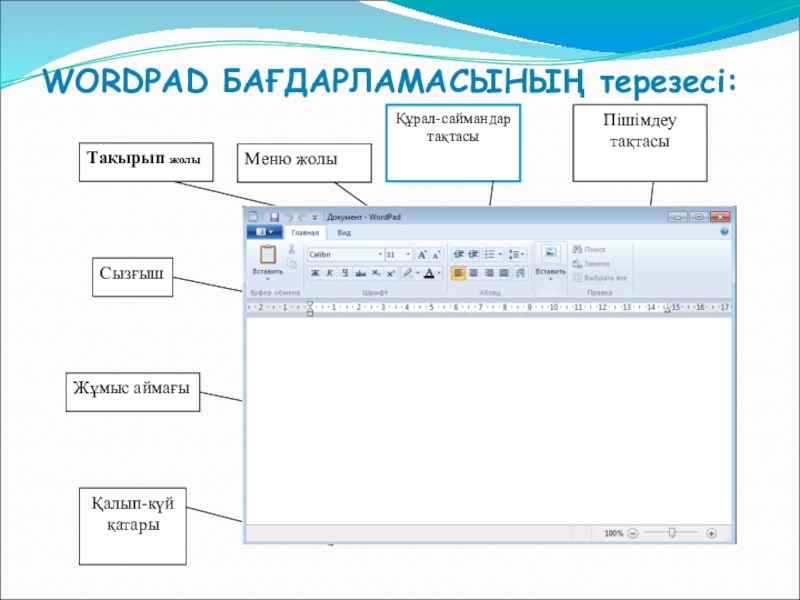
Task: Toggle underline with the Ч button
Action: [x=345, y=273]
